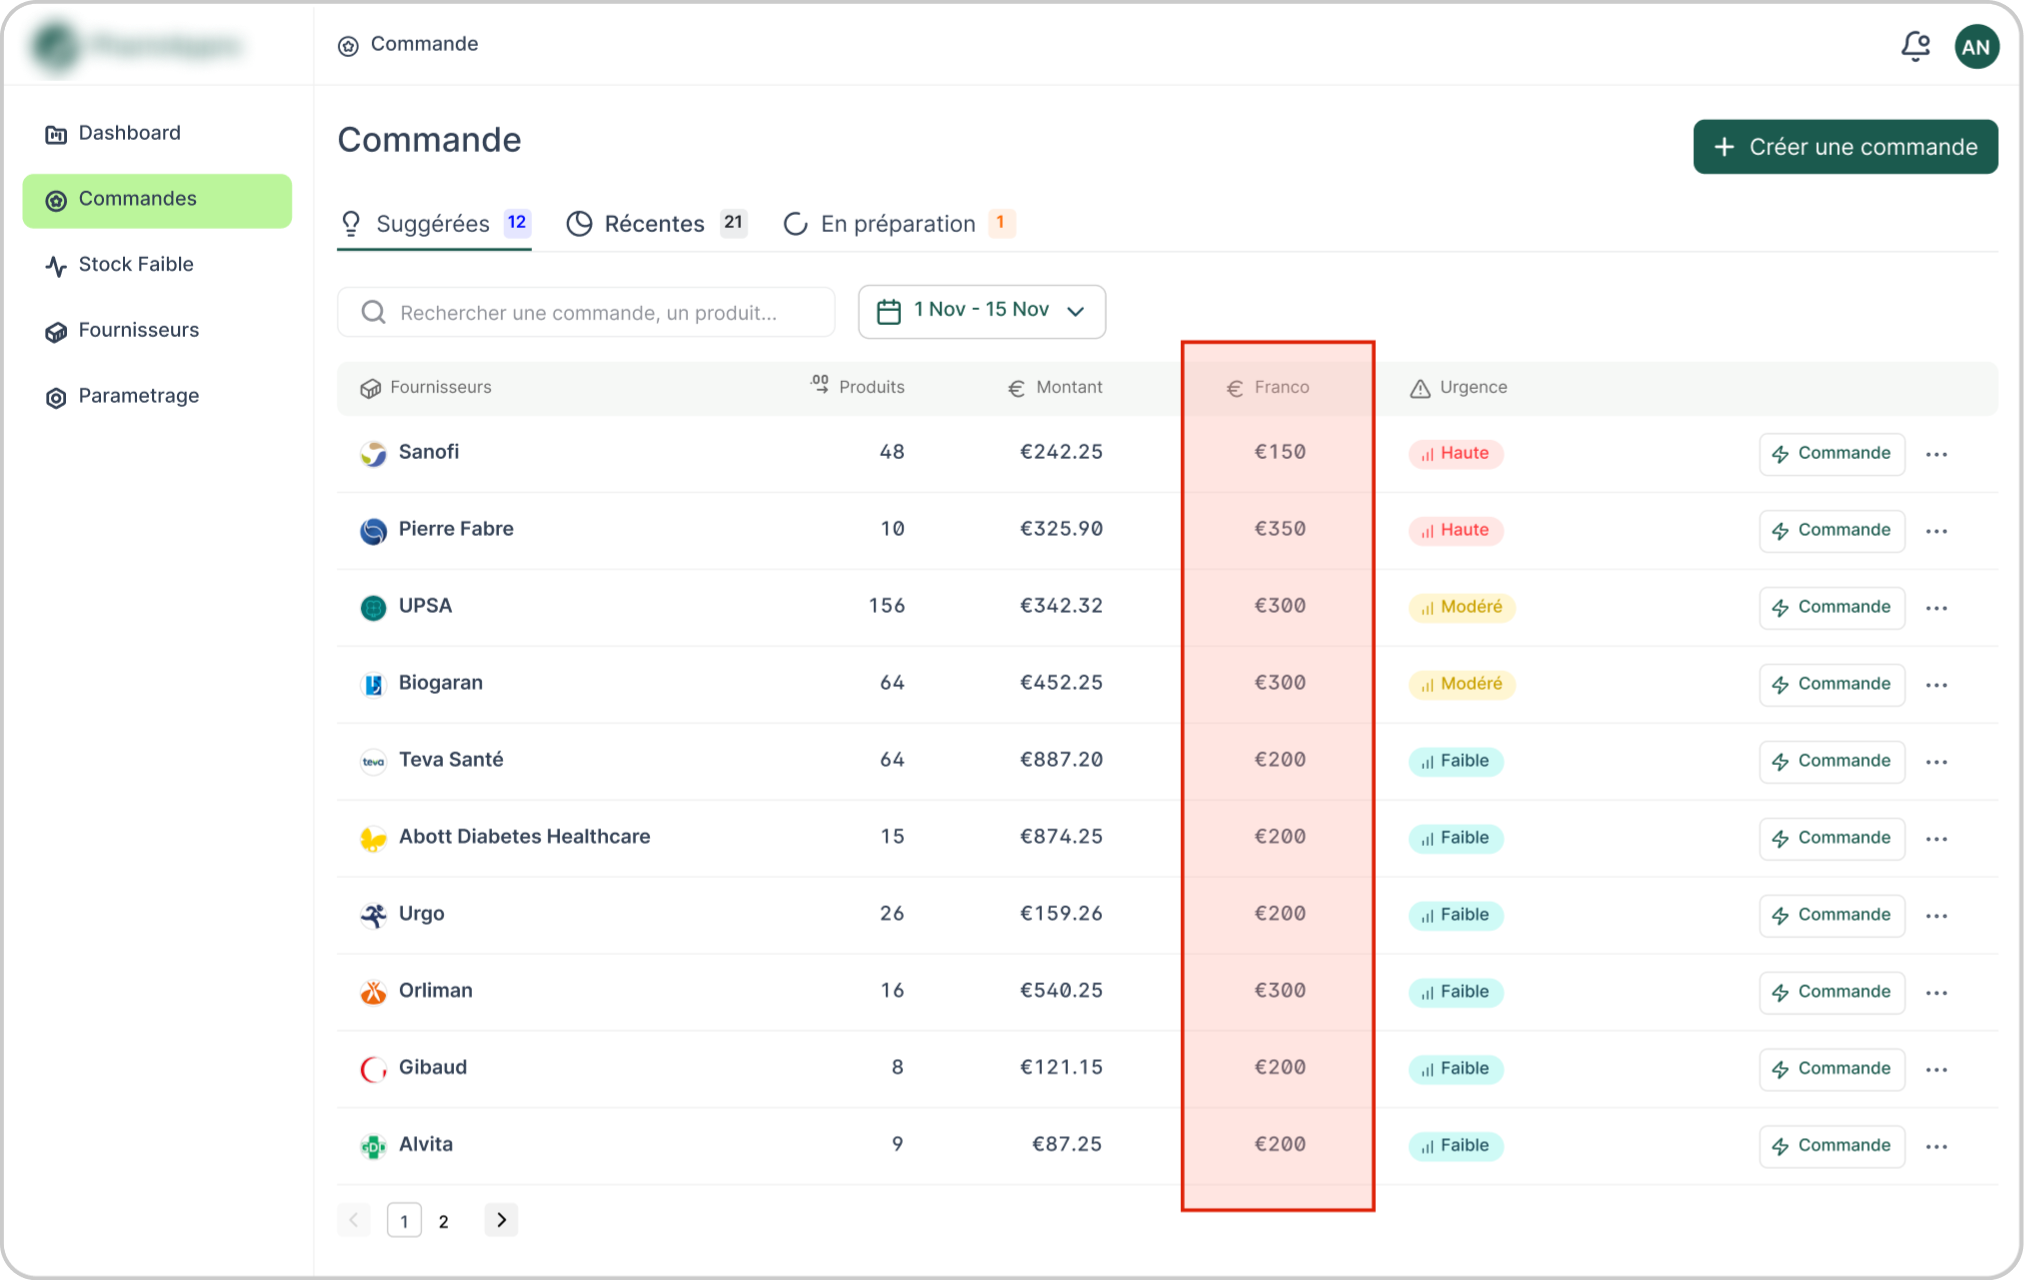Click the search magnifier icon

tap(373, 313)
